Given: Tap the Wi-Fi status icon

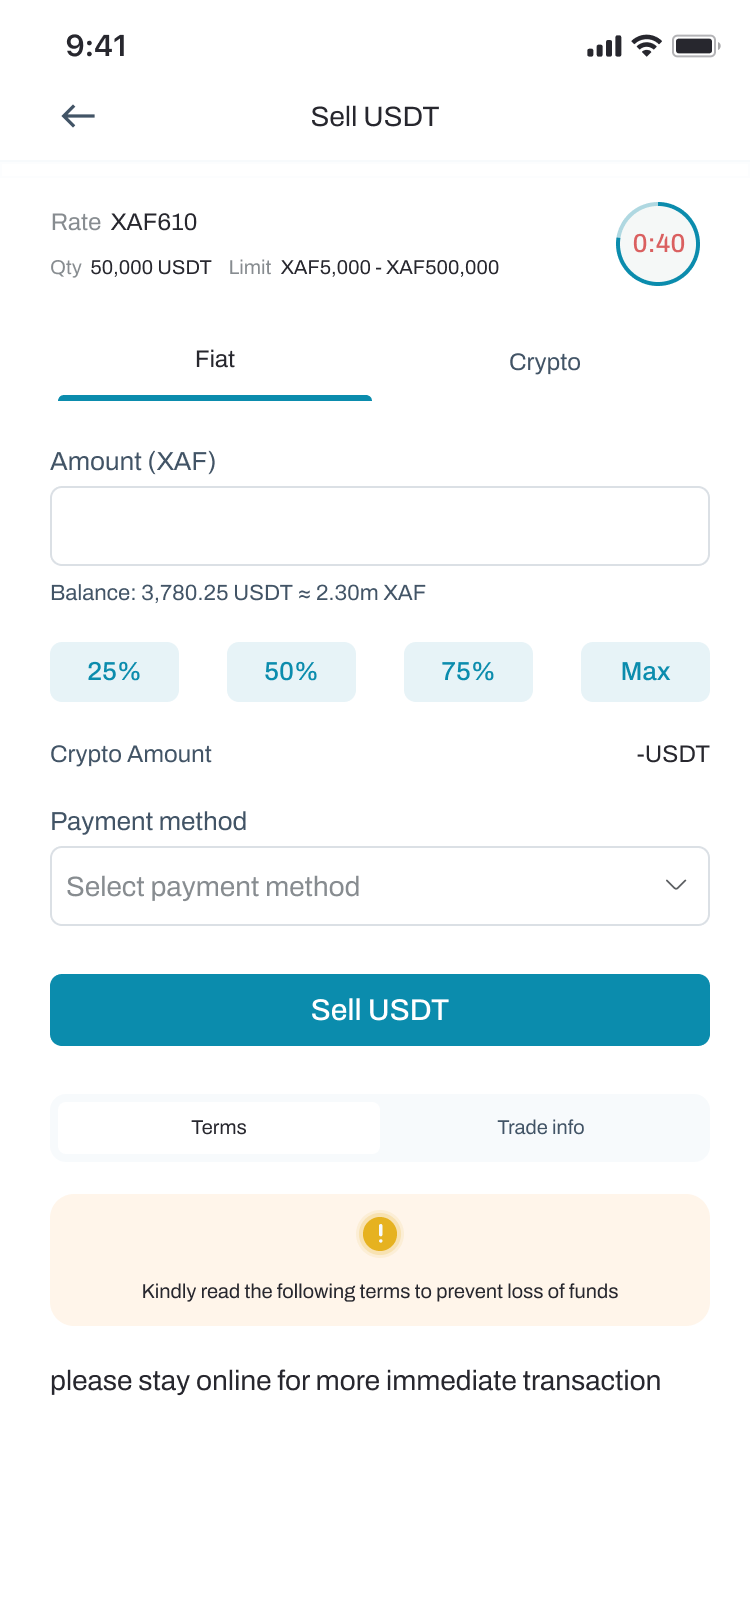Looking at the screenshot, I should click(647, 46).
